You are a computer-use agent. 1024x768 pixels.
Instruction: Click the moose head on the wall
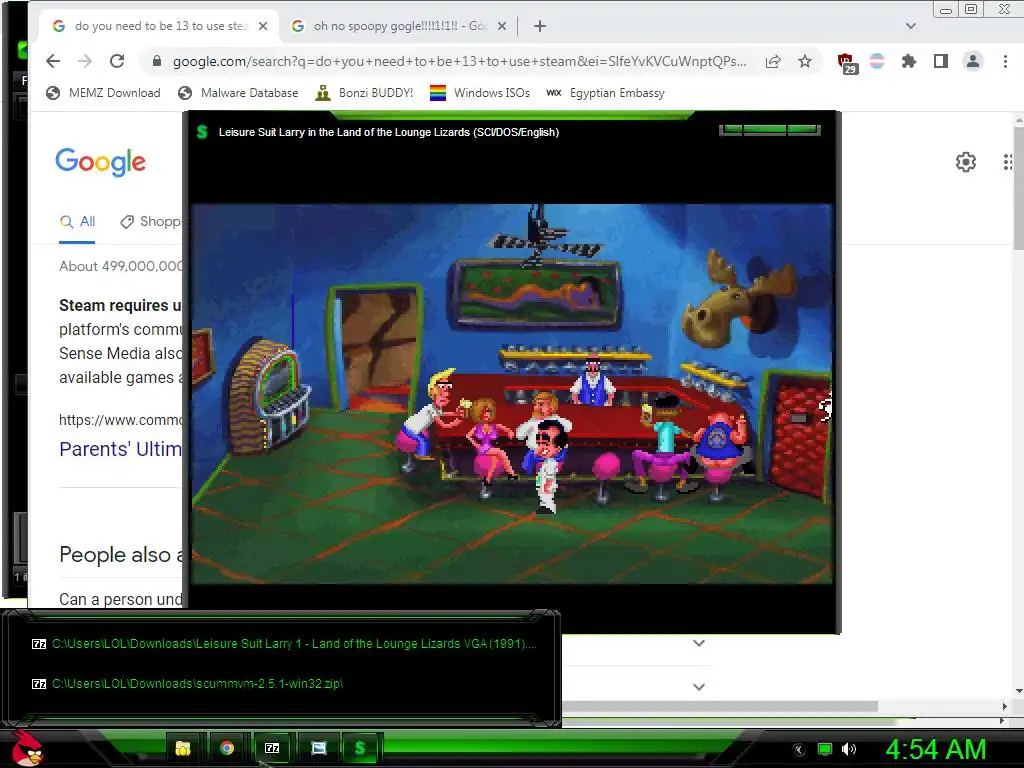click(738, 298)
